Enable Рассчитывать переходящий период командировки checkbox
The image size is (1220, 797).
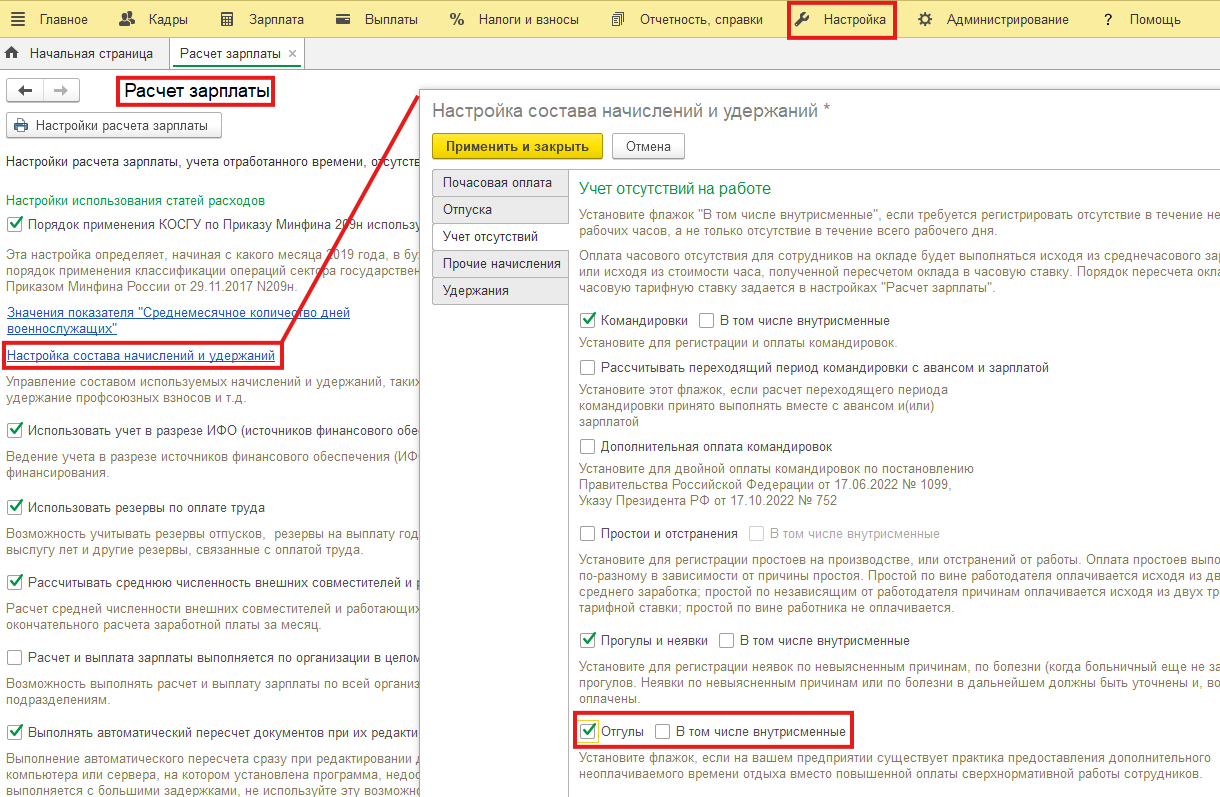[588, 368]
